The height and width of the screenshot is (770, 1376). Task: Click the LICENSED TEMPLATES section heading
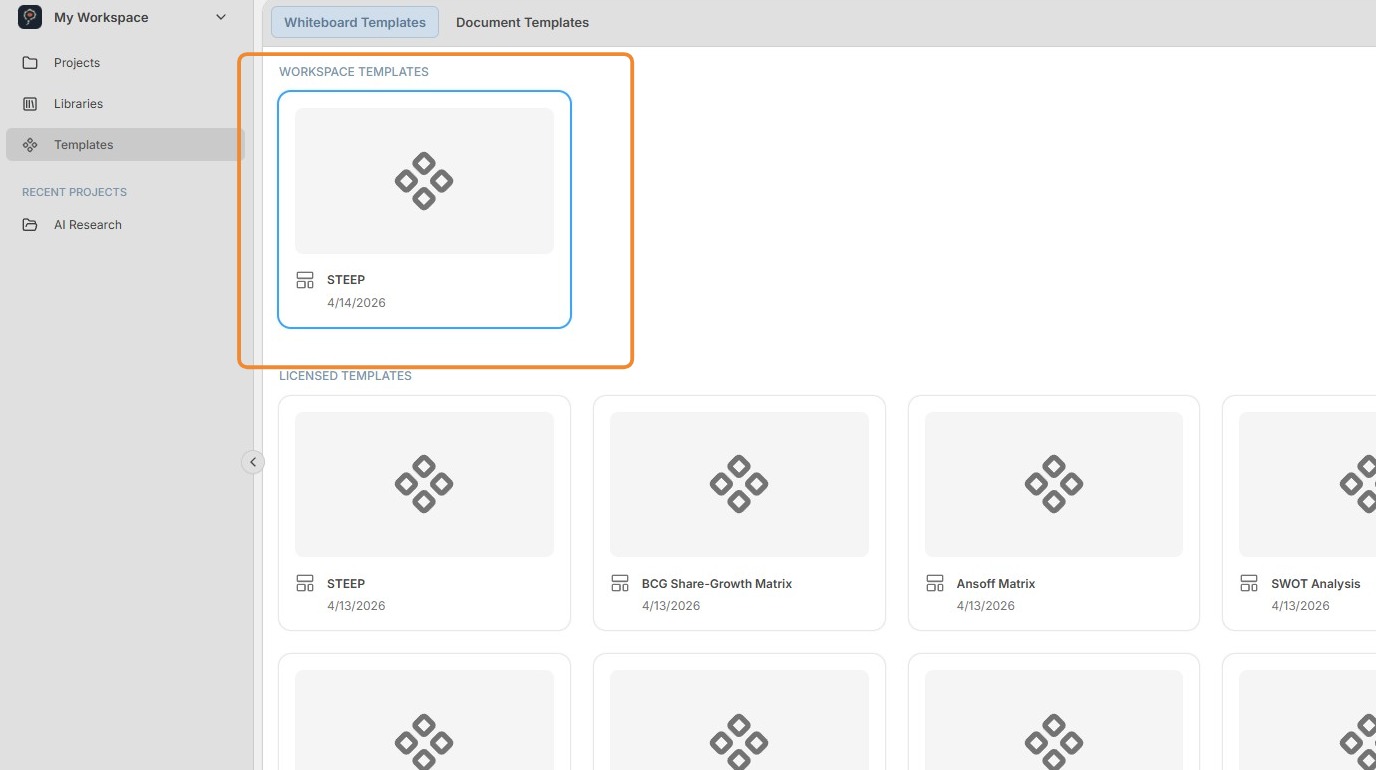pyautogui.click(x=345, y=376)
